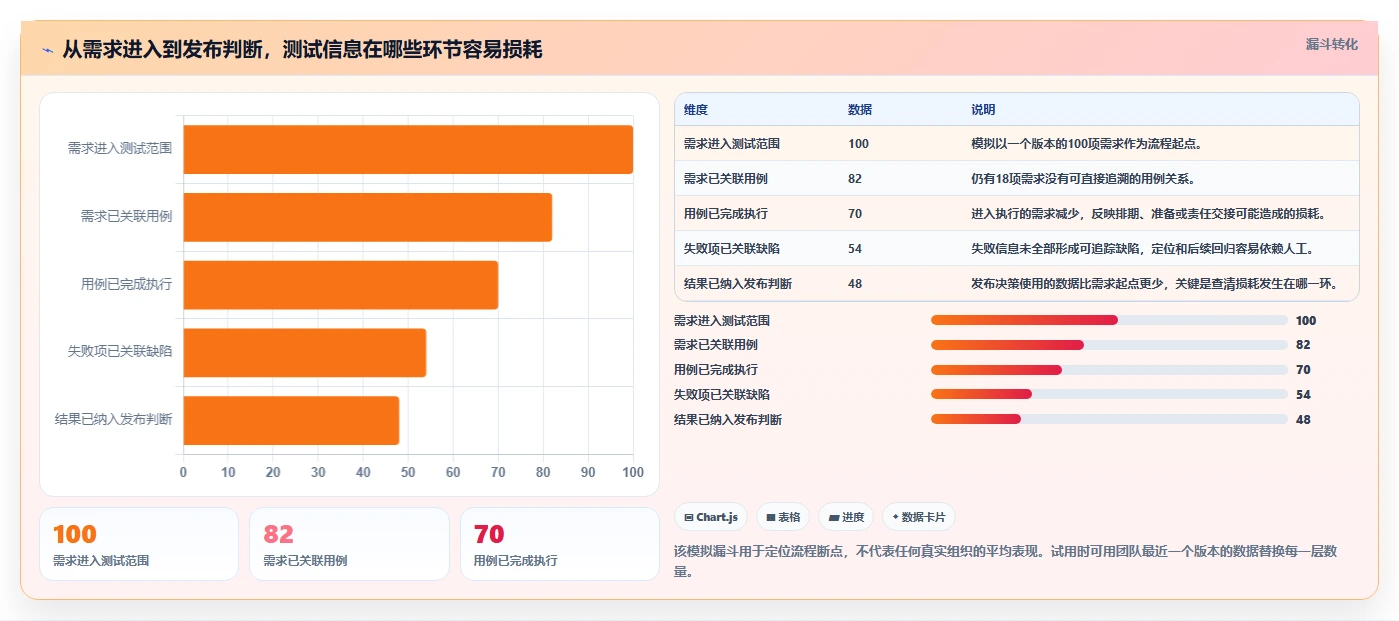
Task: Click progress list label 失败项已关联缺陷
Action: [x=722, y=395]
